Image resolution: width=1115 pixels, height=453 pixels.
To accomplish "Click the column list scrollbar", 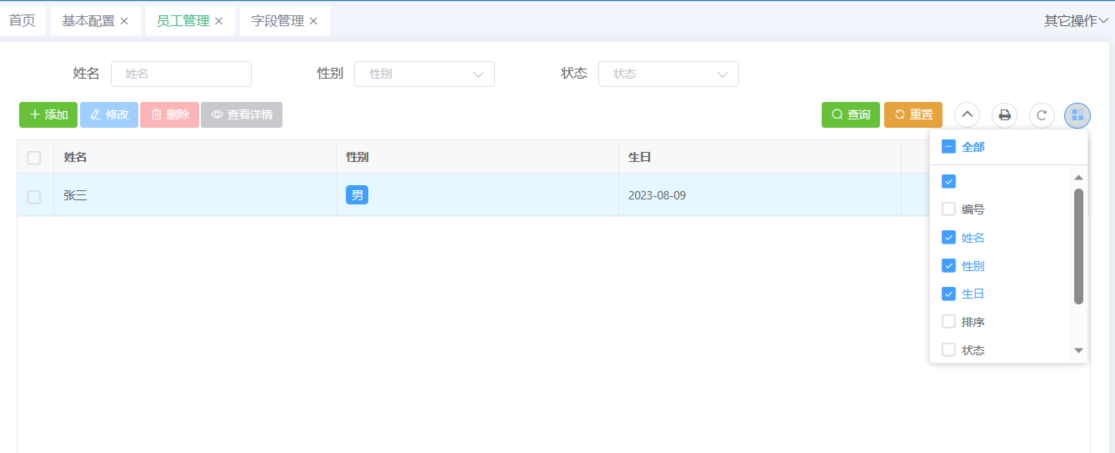I will [1078, 245].
